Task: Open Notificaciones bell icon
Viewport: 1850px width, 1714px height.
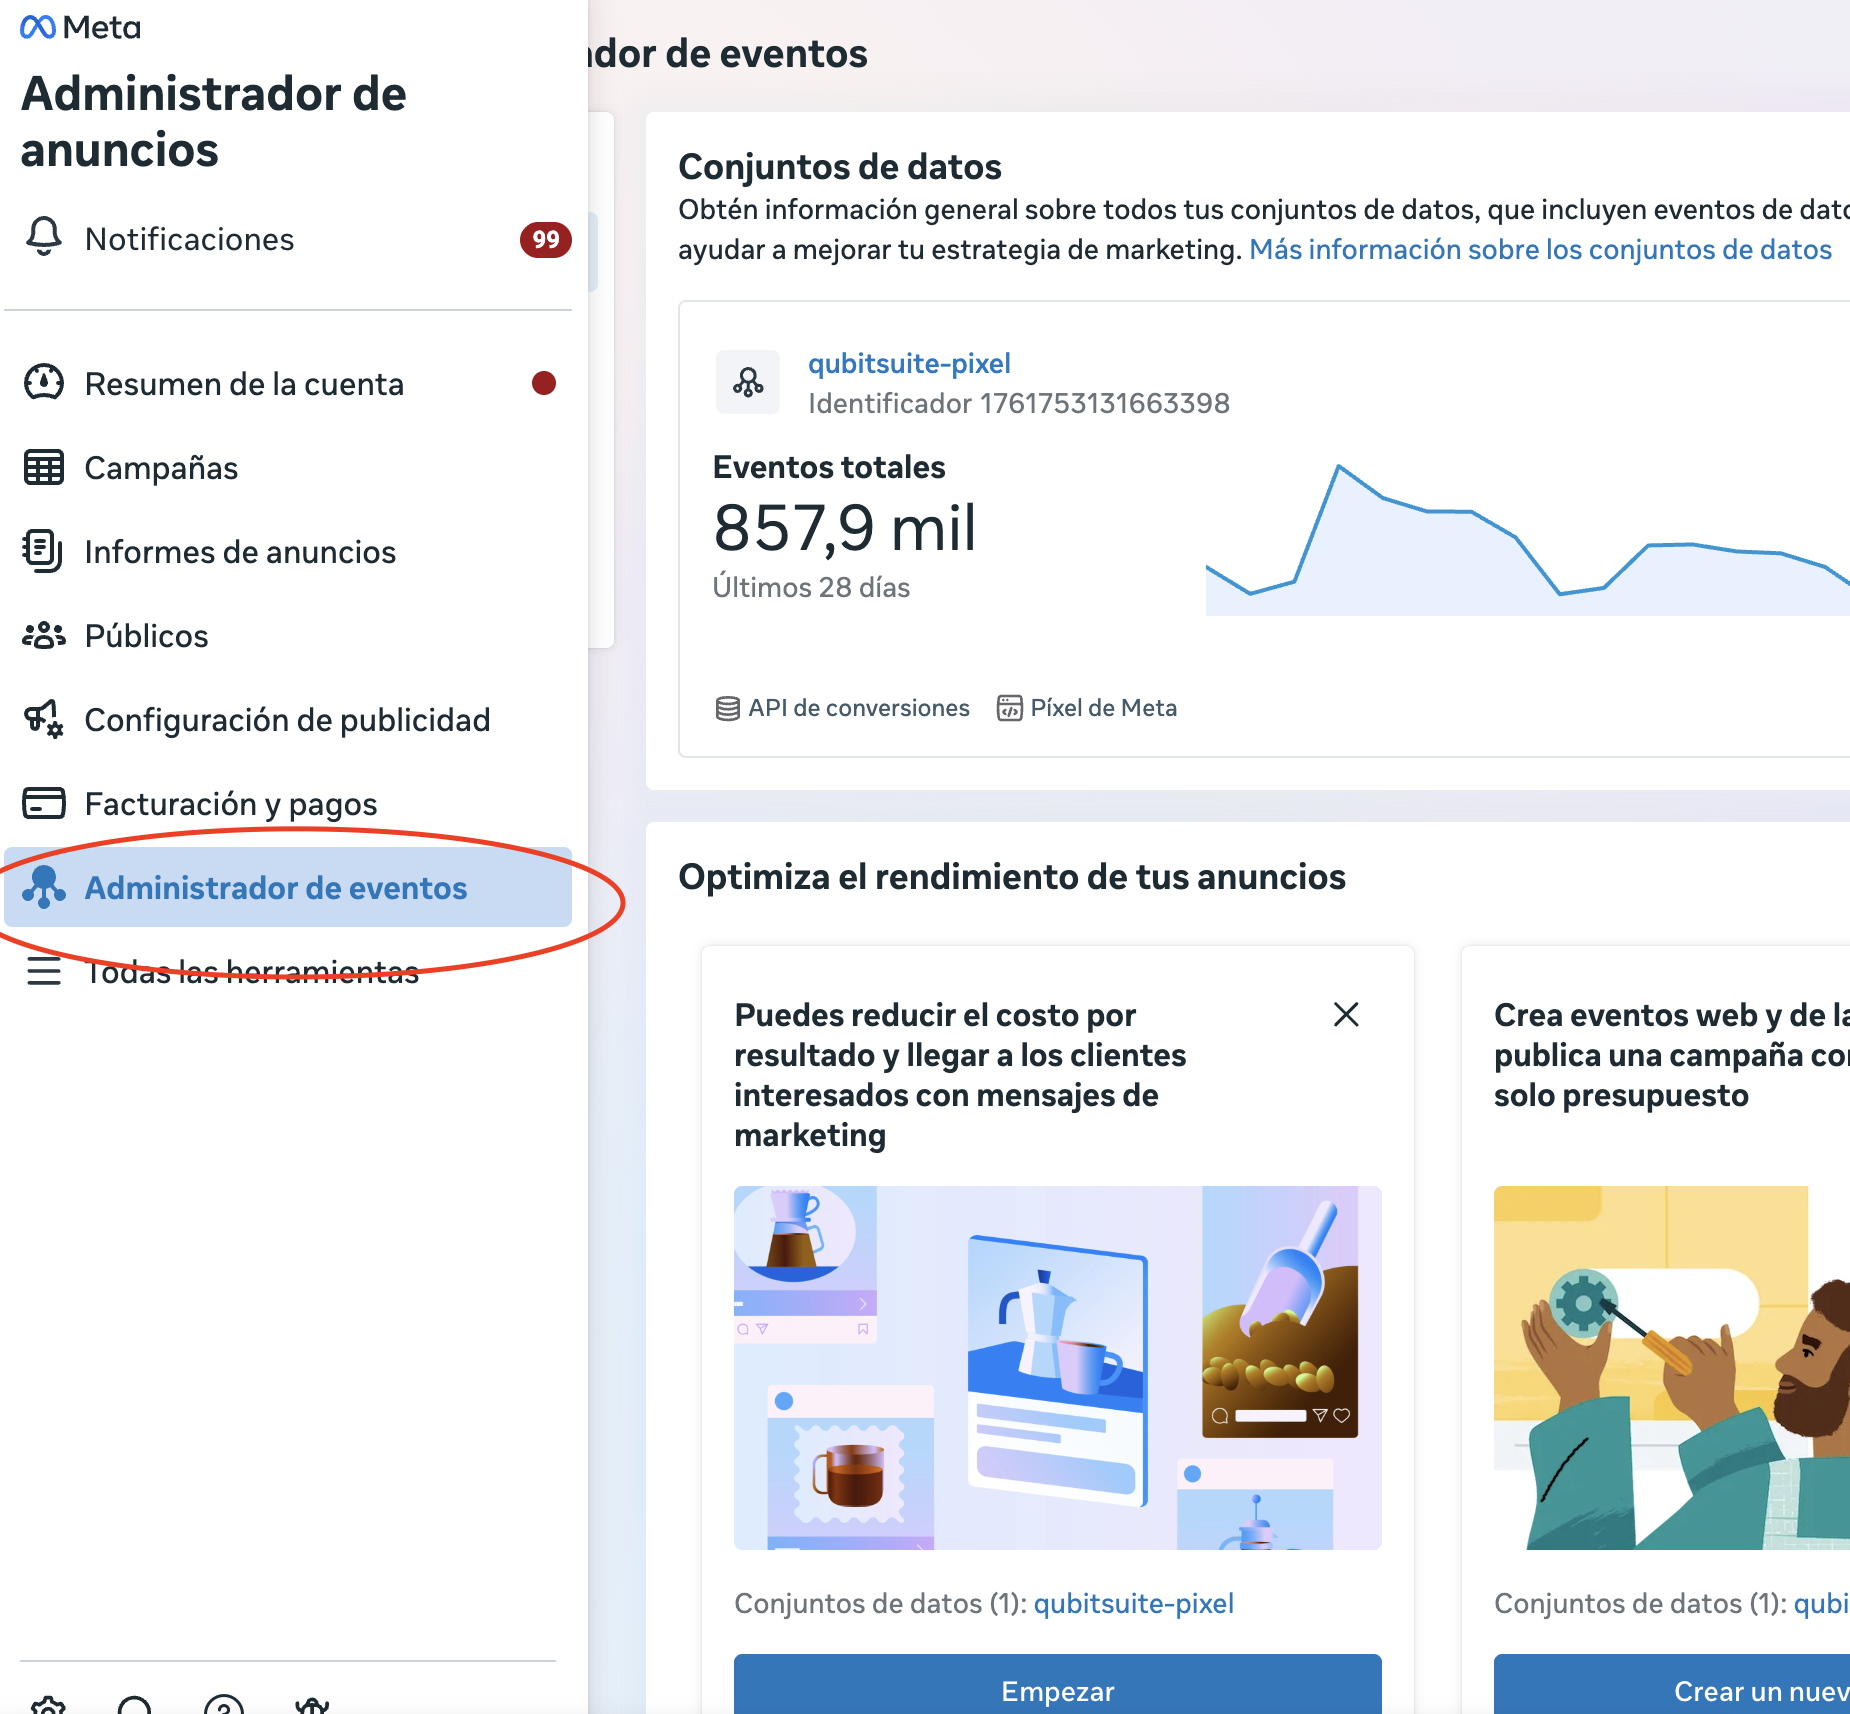Action: (x=44, y=237)
